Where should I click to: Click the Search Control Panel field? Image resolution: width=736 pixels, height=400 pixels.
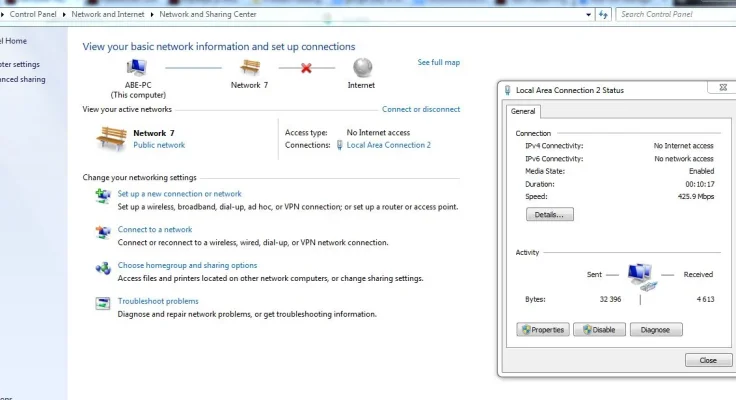tap(673, 15)
